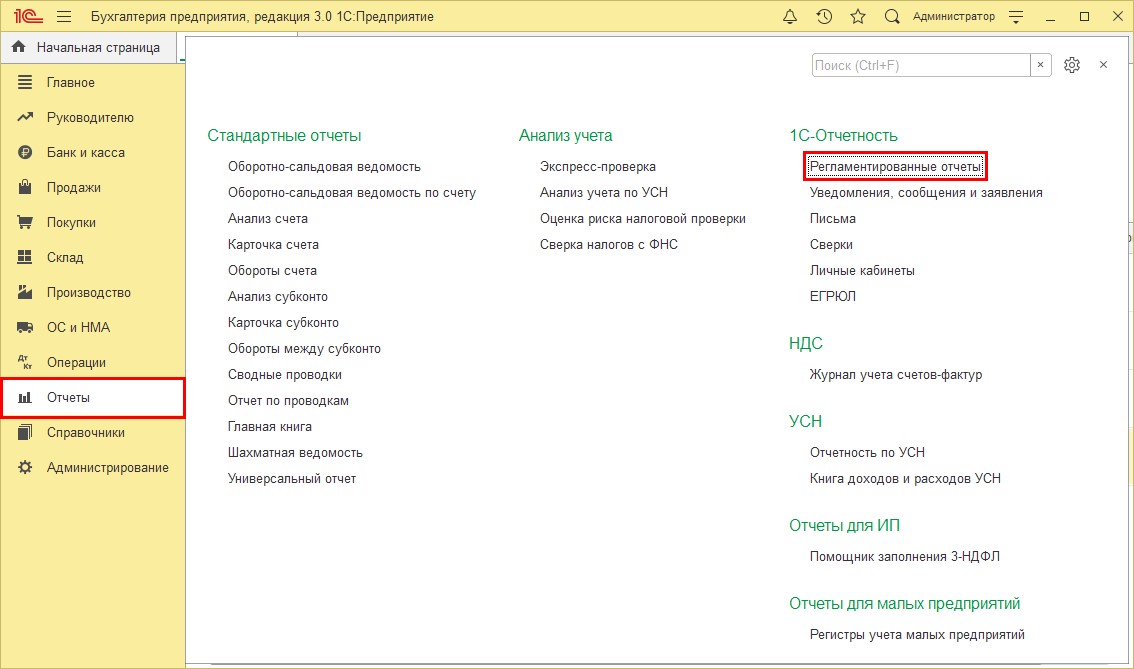This screenshot has height=669, width=1134.
Task: Open Книга доходов и расходов УСН
Action: coord(905,479)
